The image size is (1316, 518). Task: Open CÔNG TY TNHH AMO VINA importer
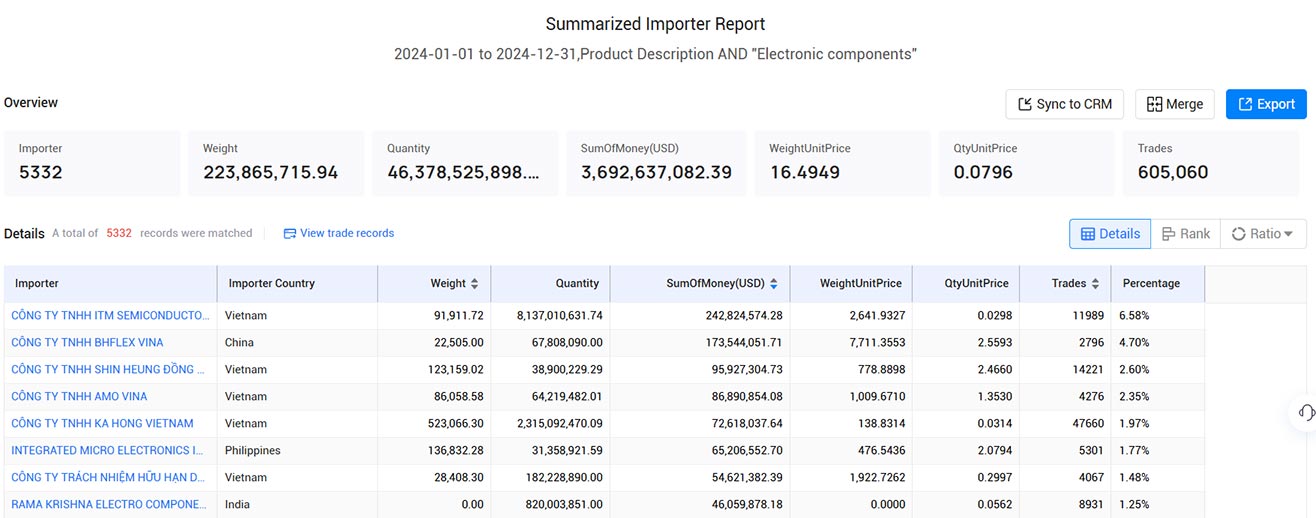pos(79,396)
